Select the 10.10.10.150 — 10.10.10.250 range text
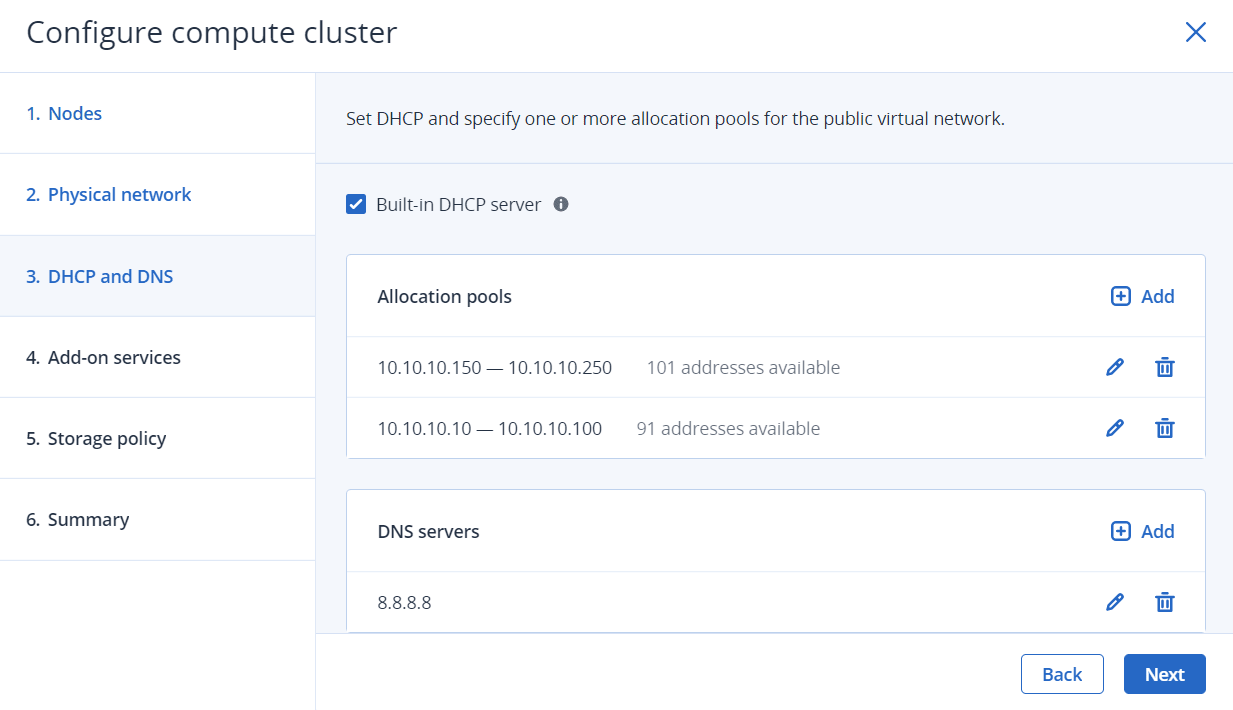This screenshot has width=1233, height=710. pyautogui.click(x=495, y=368)
